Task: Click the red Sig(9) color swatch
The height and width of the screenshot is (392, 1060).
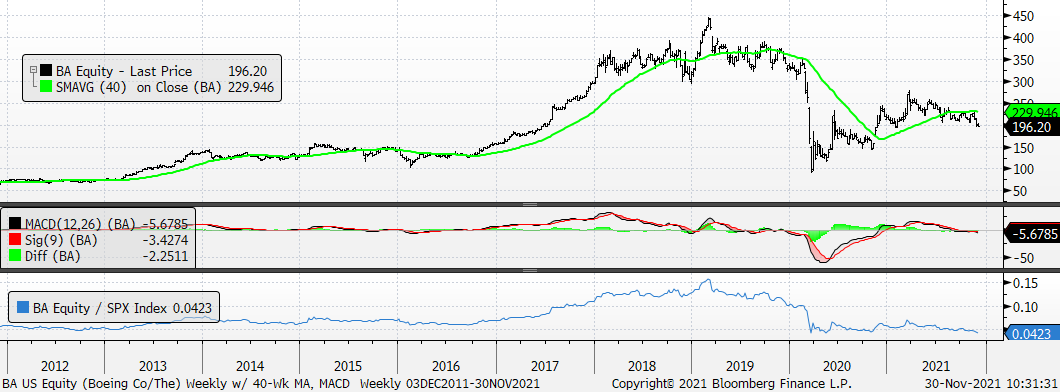Action: click(16, 239)
